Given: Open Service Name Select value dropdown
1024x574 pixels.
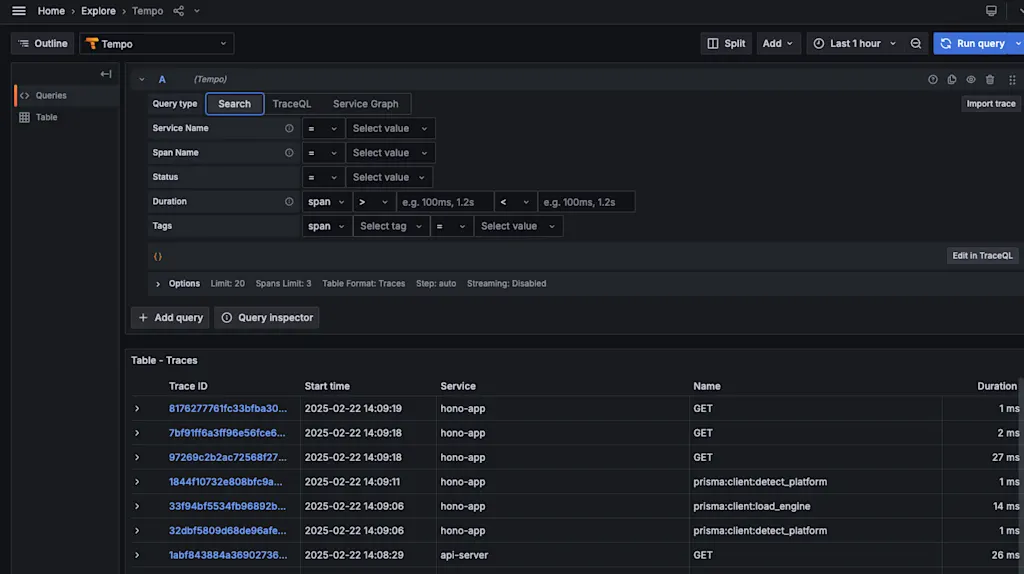Looking at the screenshot, I should [x=390, y=128].
